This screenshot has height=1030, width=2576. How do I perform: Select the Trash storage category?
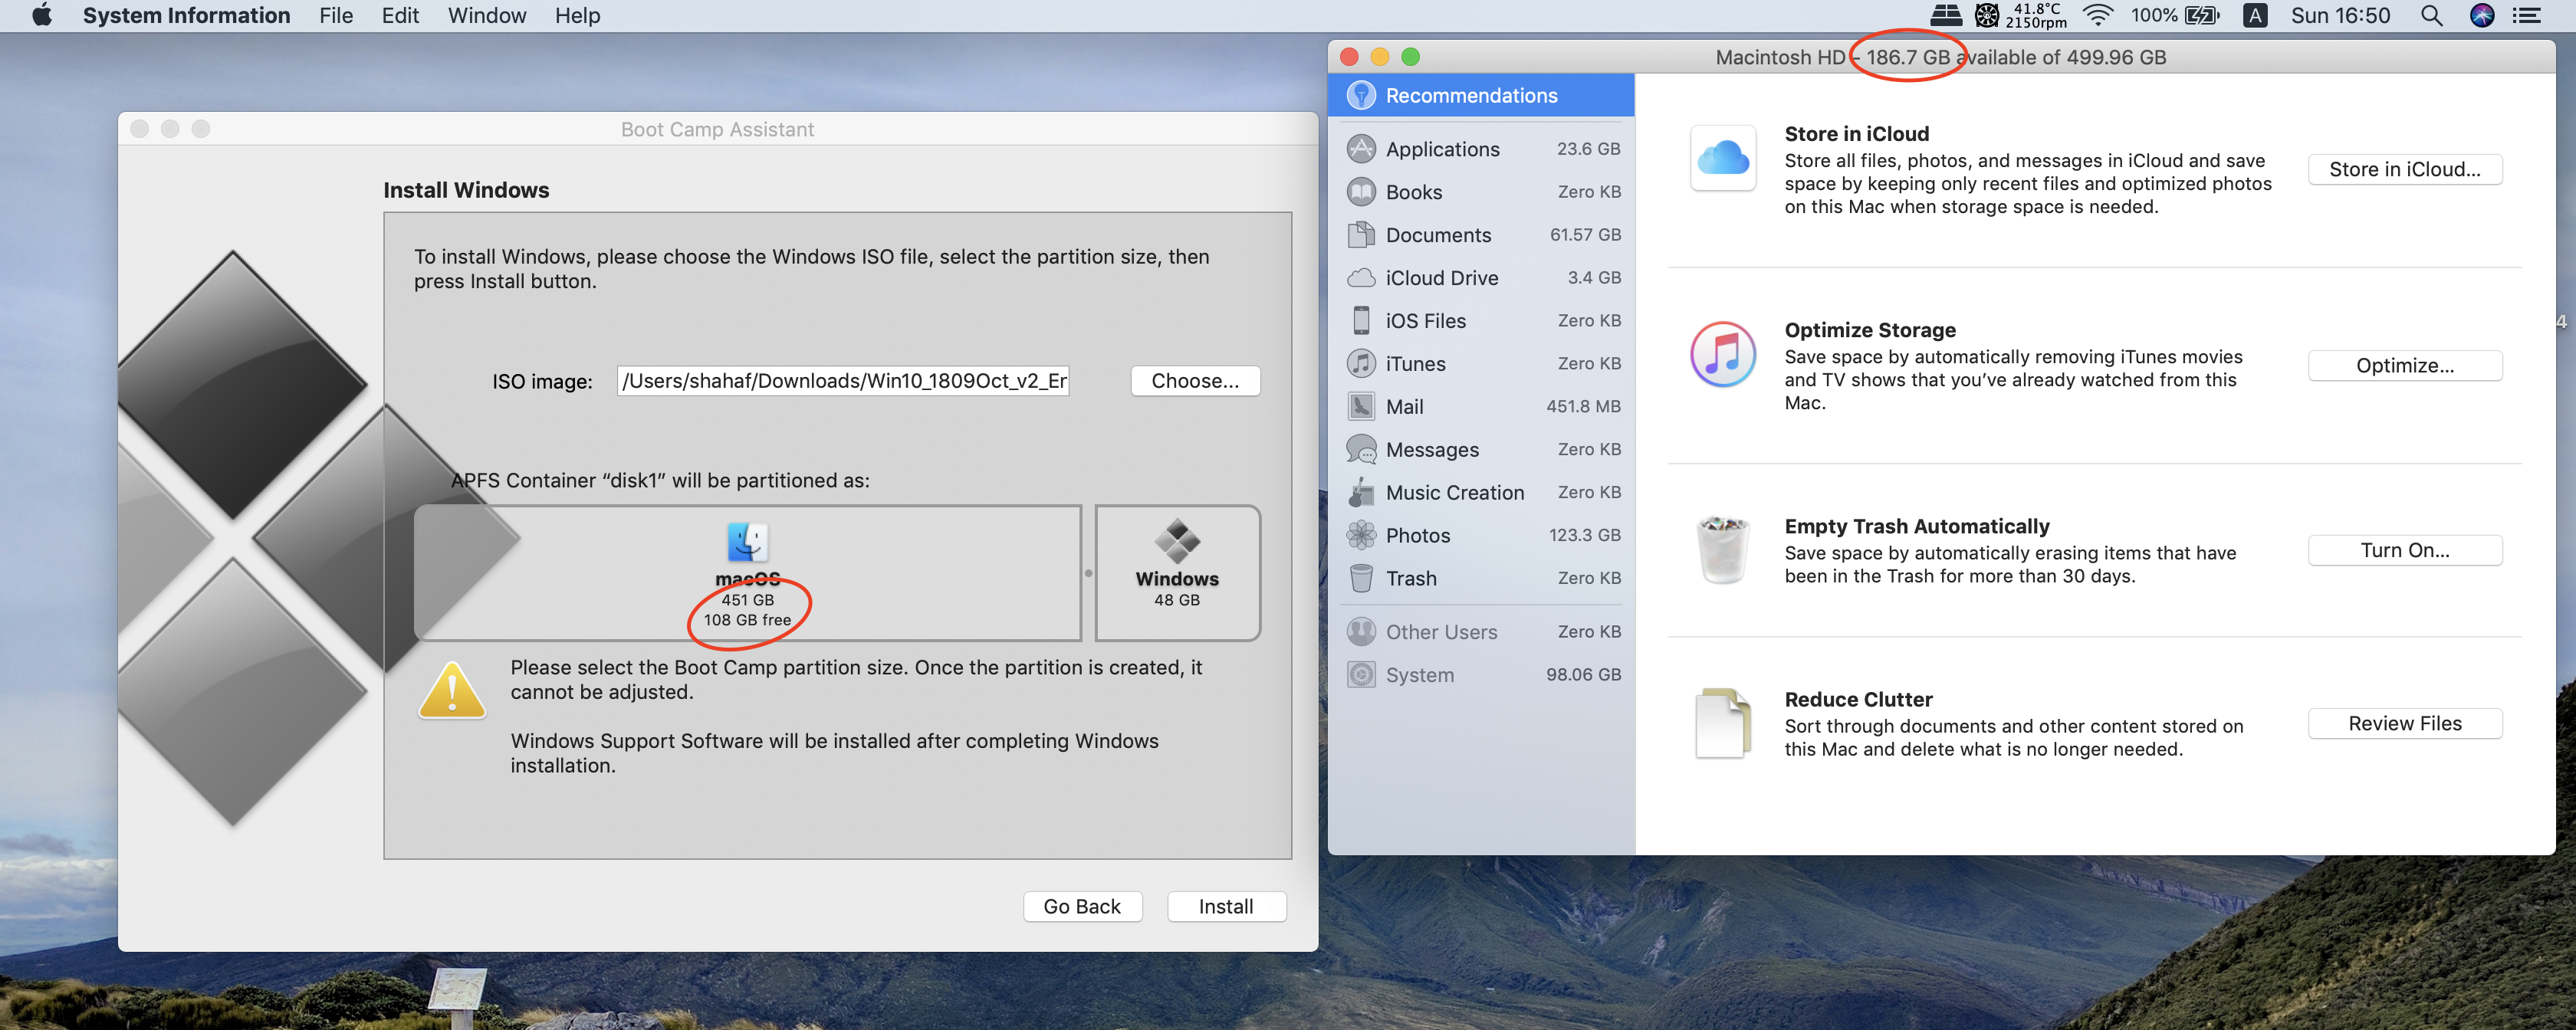pos(1410,578)
